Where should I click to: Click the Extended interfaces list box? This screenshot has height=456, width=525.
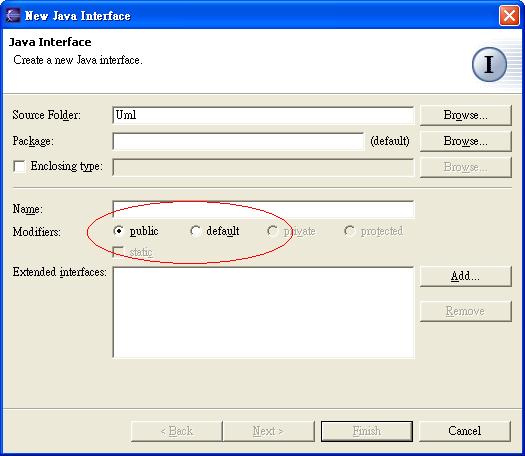click(x=264, y=312)
